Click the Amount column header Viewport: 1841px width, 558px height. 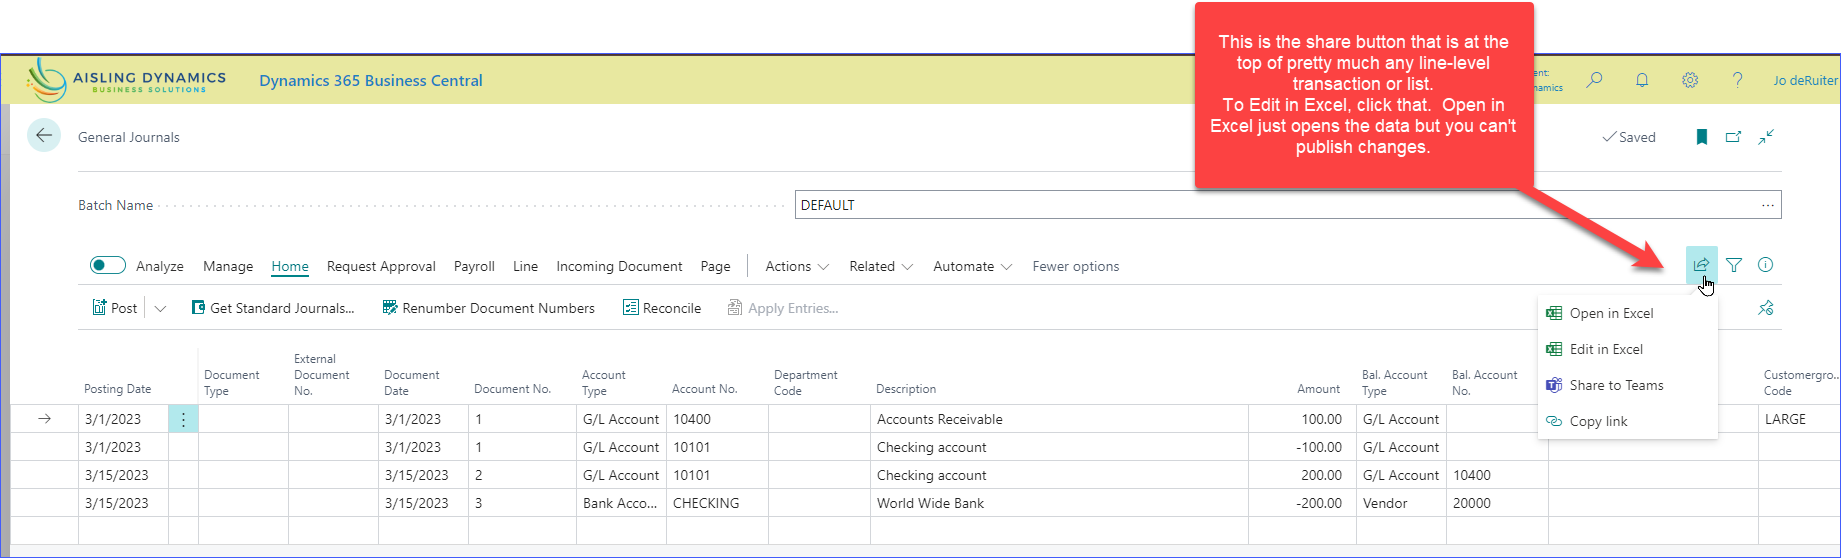pyautogui.click(x=1319, y=389)
